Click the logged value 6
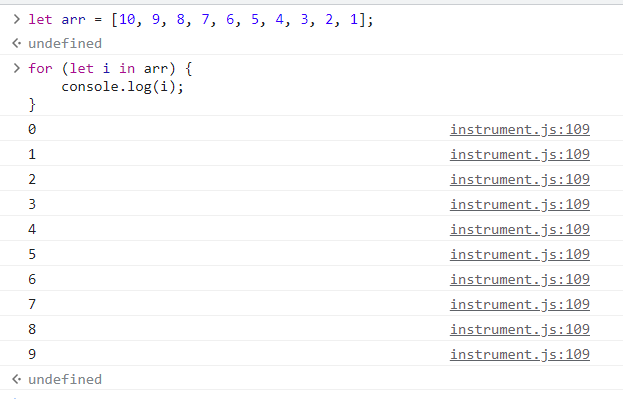 pos(32,280)
